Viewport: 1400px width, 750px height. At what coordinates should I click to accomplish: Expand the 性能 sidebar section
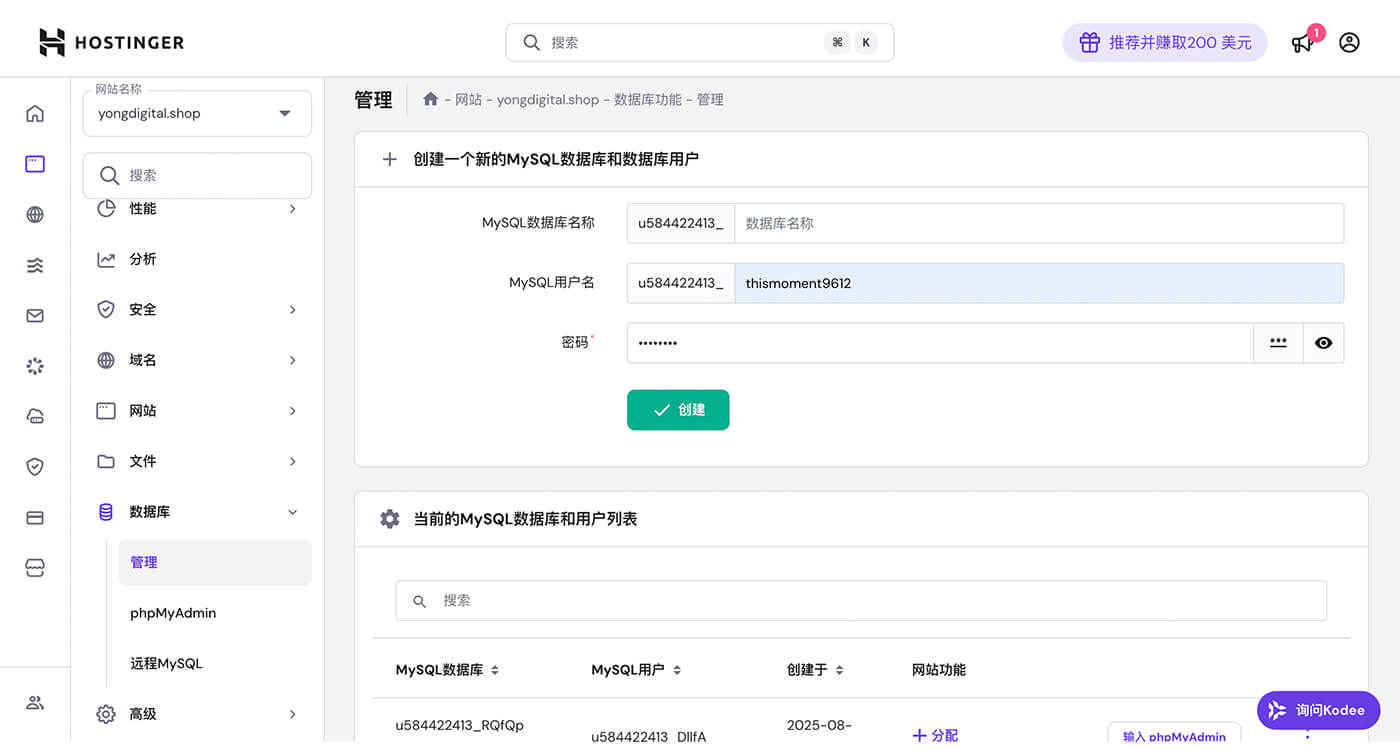click(293, 208)
